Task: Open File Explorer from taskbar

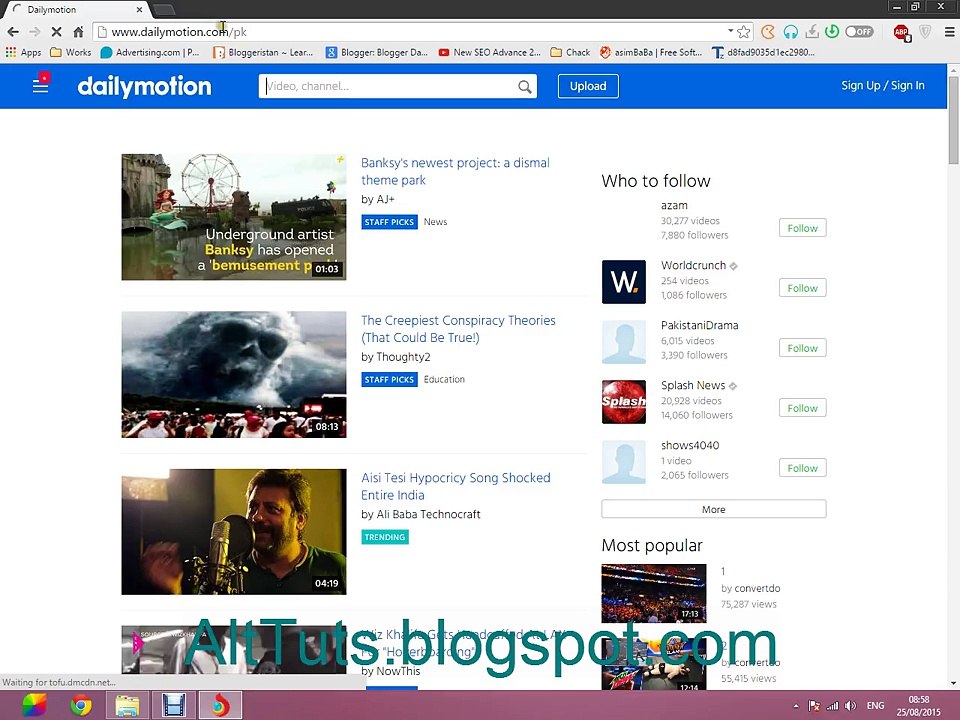Action: [x=127, y=706]
